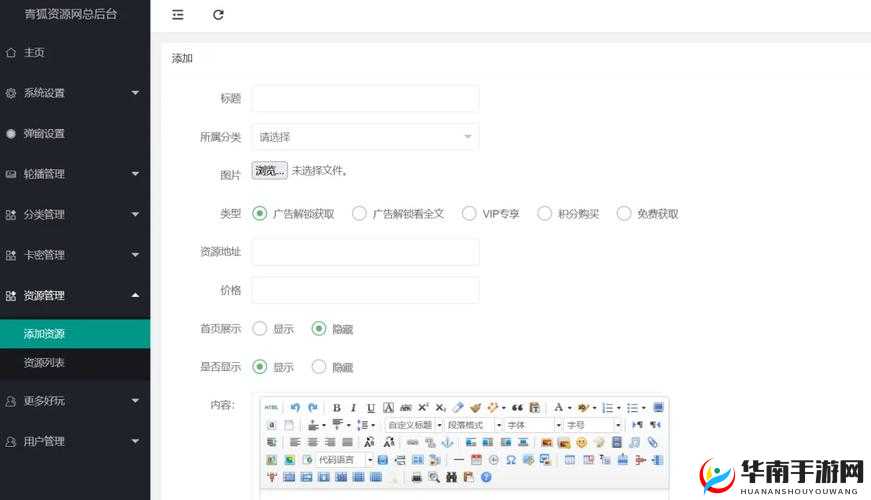Focus the 资源地址 input field
The width and height of the screenshot is (871, 500).
point(366,252)
